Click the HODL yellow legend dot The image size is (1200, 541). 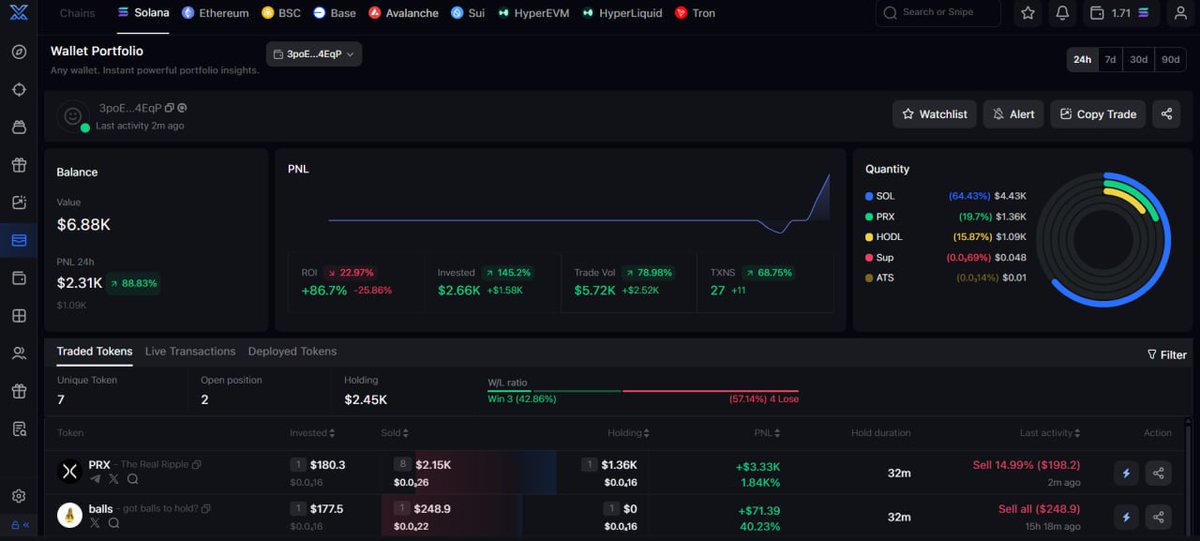pyautogui.click(x=869, y=237)
